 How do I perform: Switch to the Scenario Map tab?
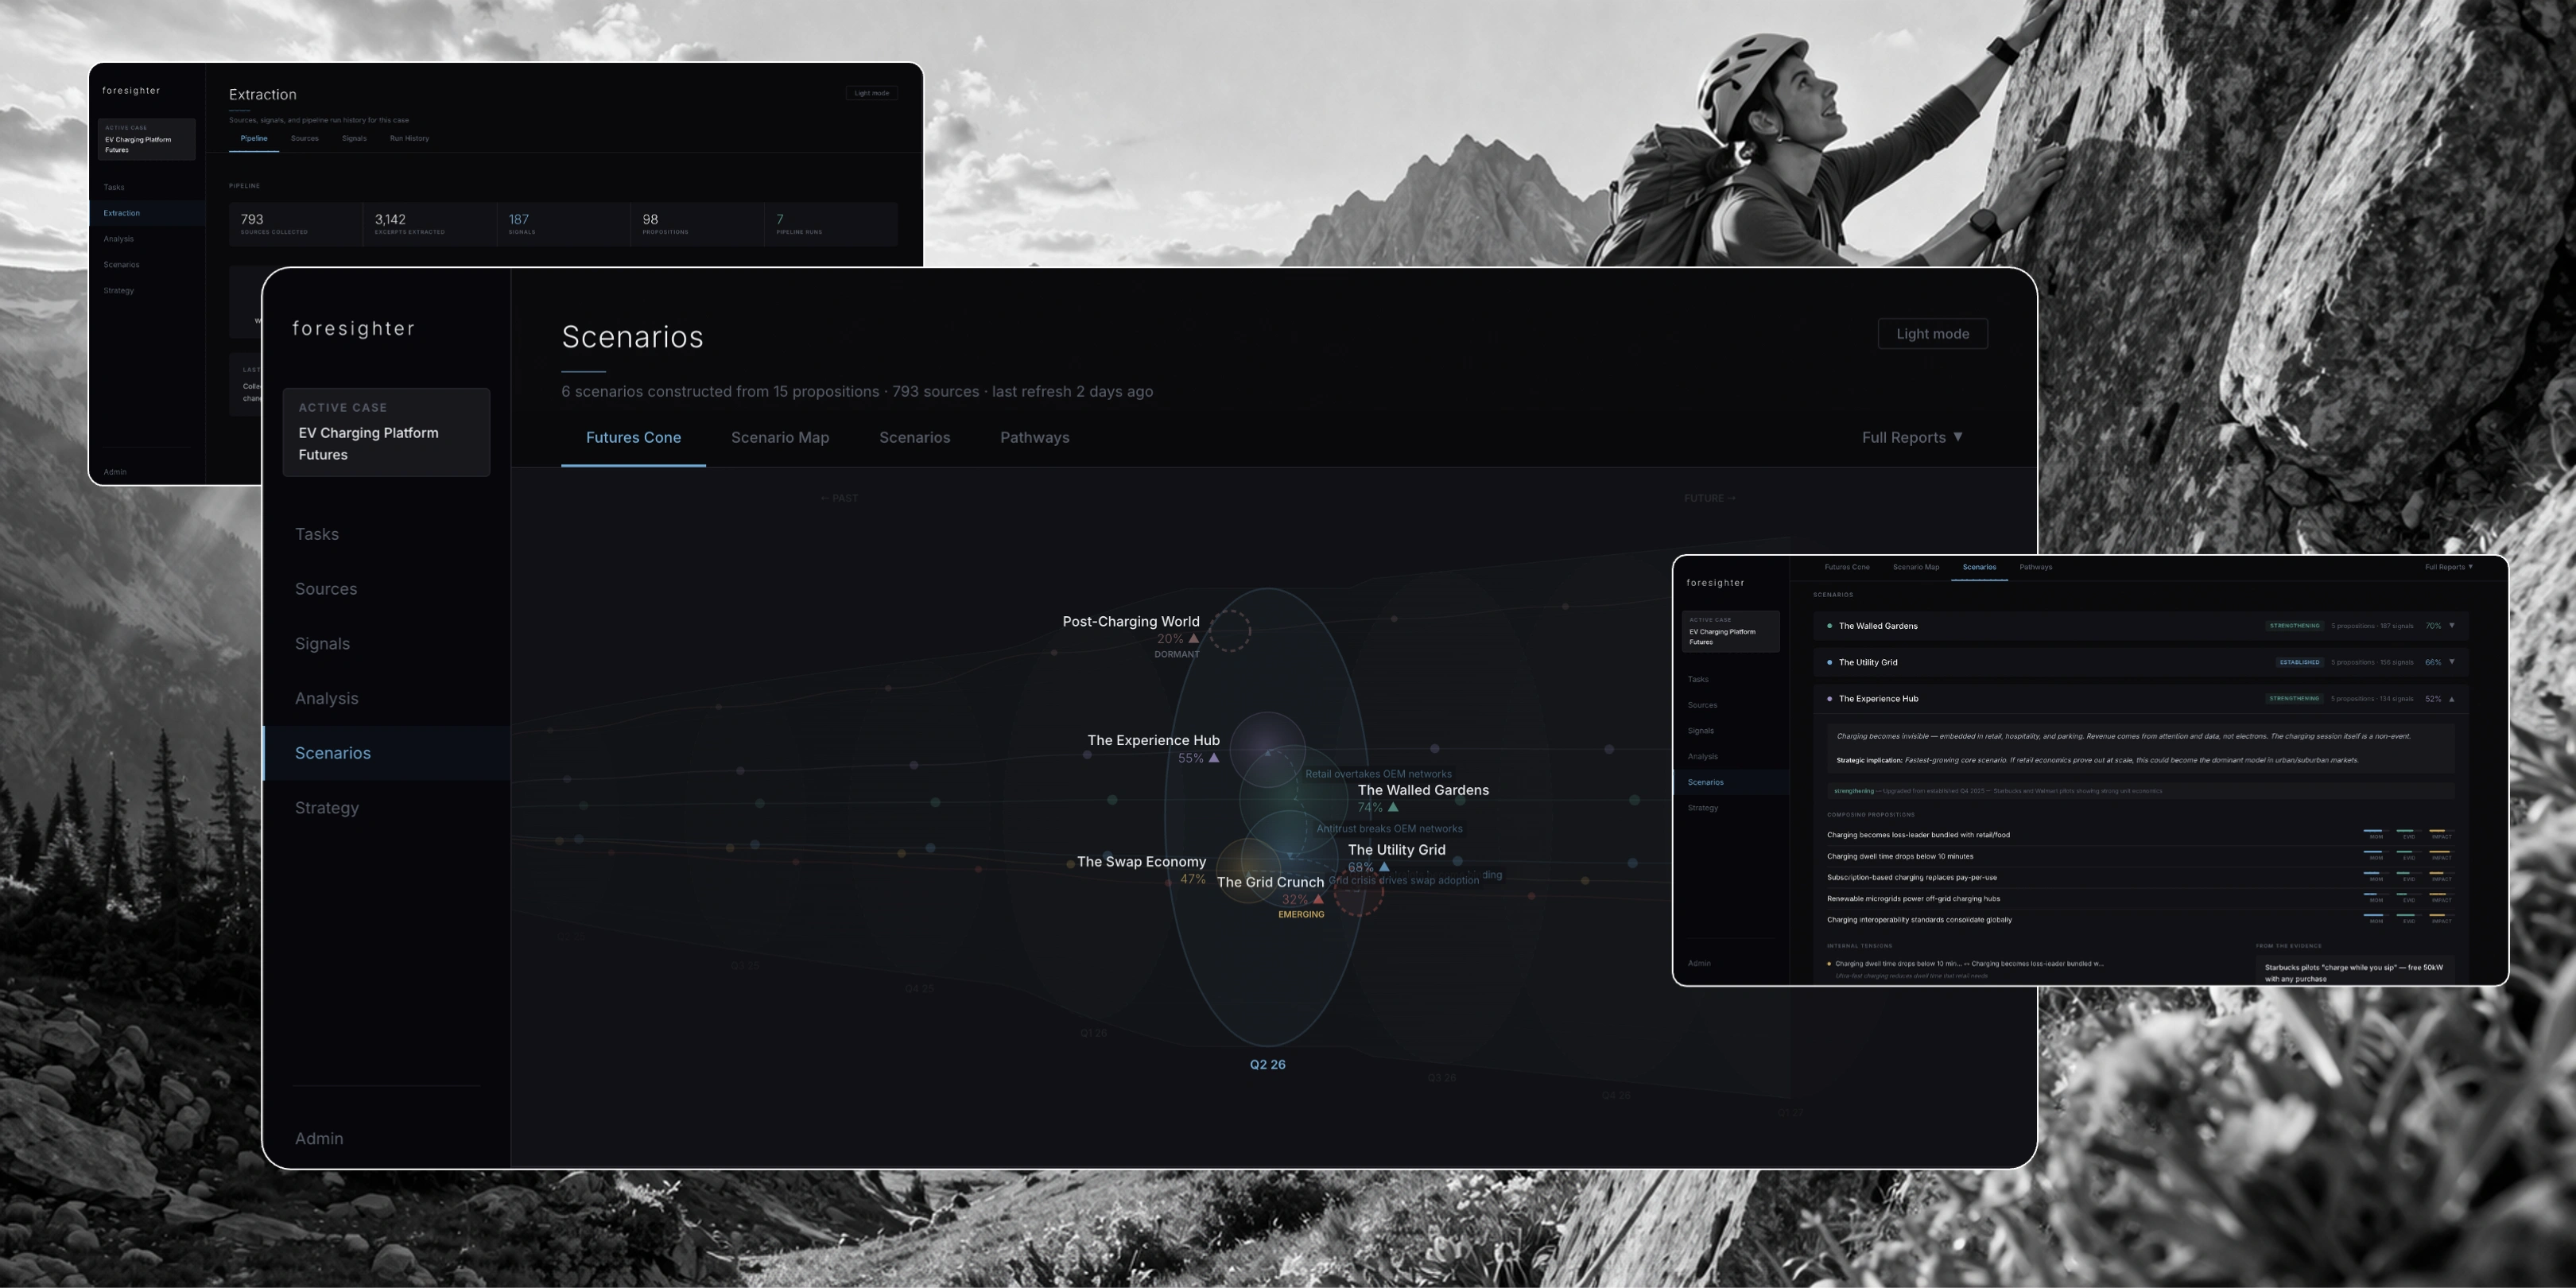[780, 437]
